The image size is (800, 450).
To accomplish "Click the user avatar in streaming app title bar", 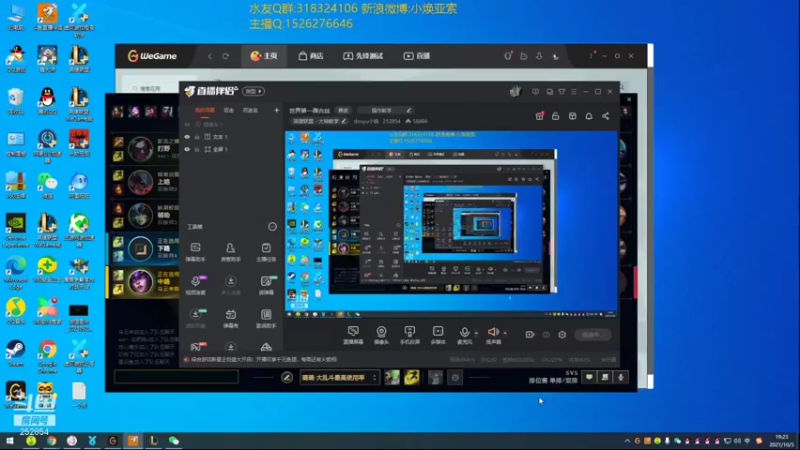I will point(515,91).
